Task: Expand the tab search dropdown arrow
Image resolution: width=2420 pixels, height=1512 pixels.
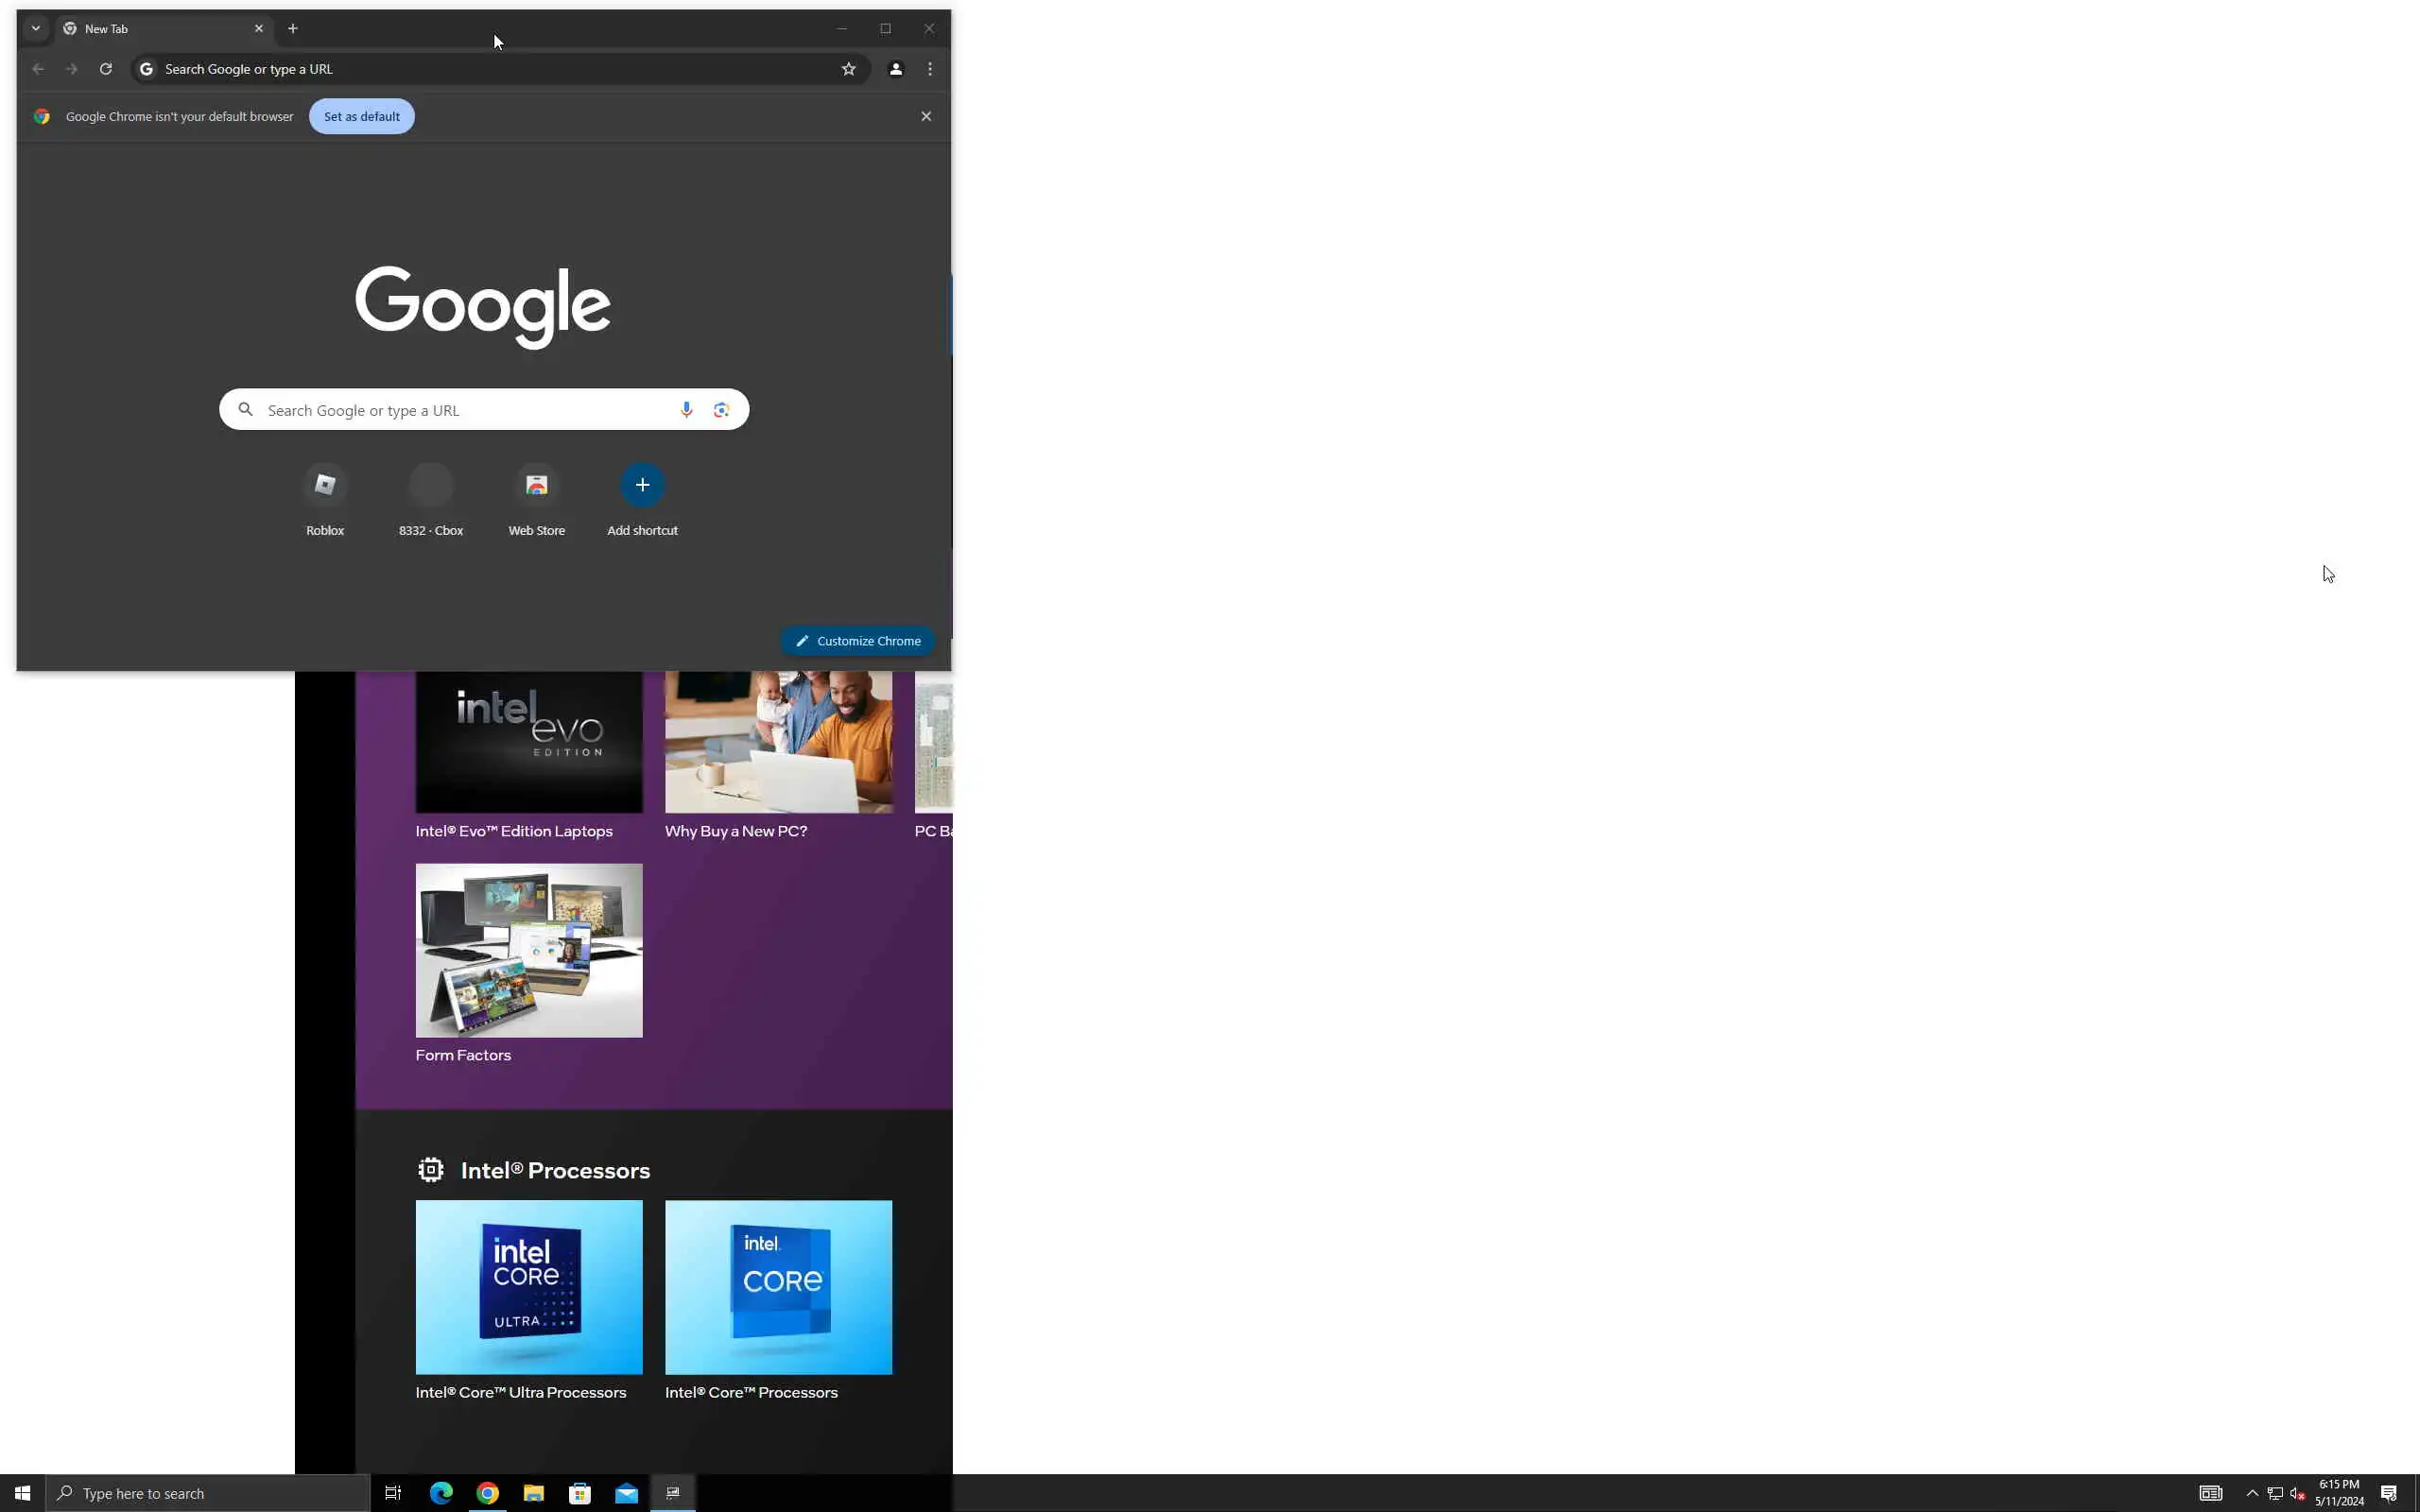Action: (36, 29)
